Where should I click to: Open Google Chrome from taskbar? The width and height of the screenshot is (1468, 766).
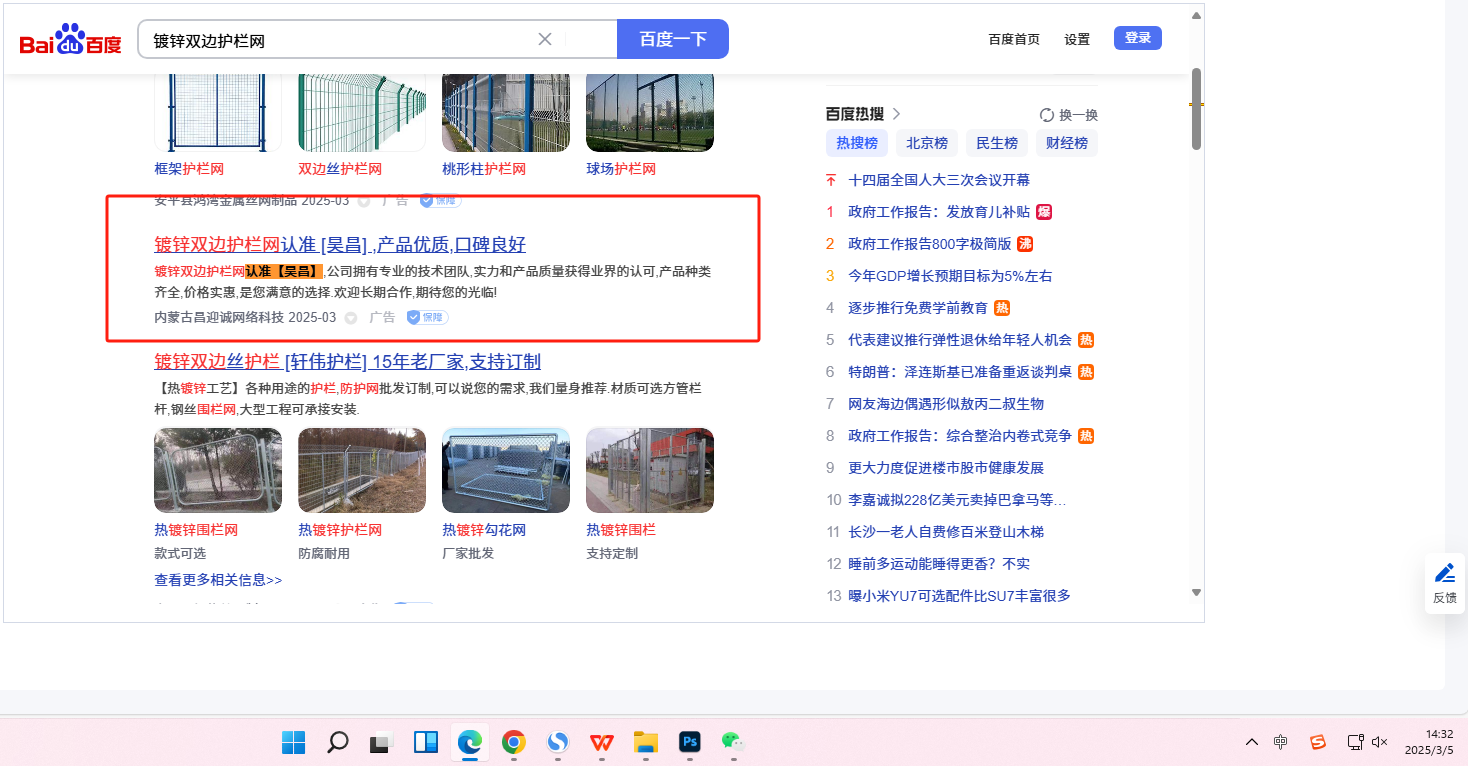[x=514, y=742]
